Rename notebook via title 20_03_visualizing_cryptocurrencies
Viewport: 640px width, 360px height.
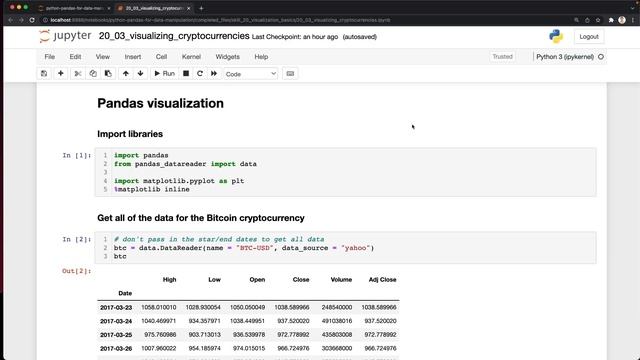click(x=174, y=36)
